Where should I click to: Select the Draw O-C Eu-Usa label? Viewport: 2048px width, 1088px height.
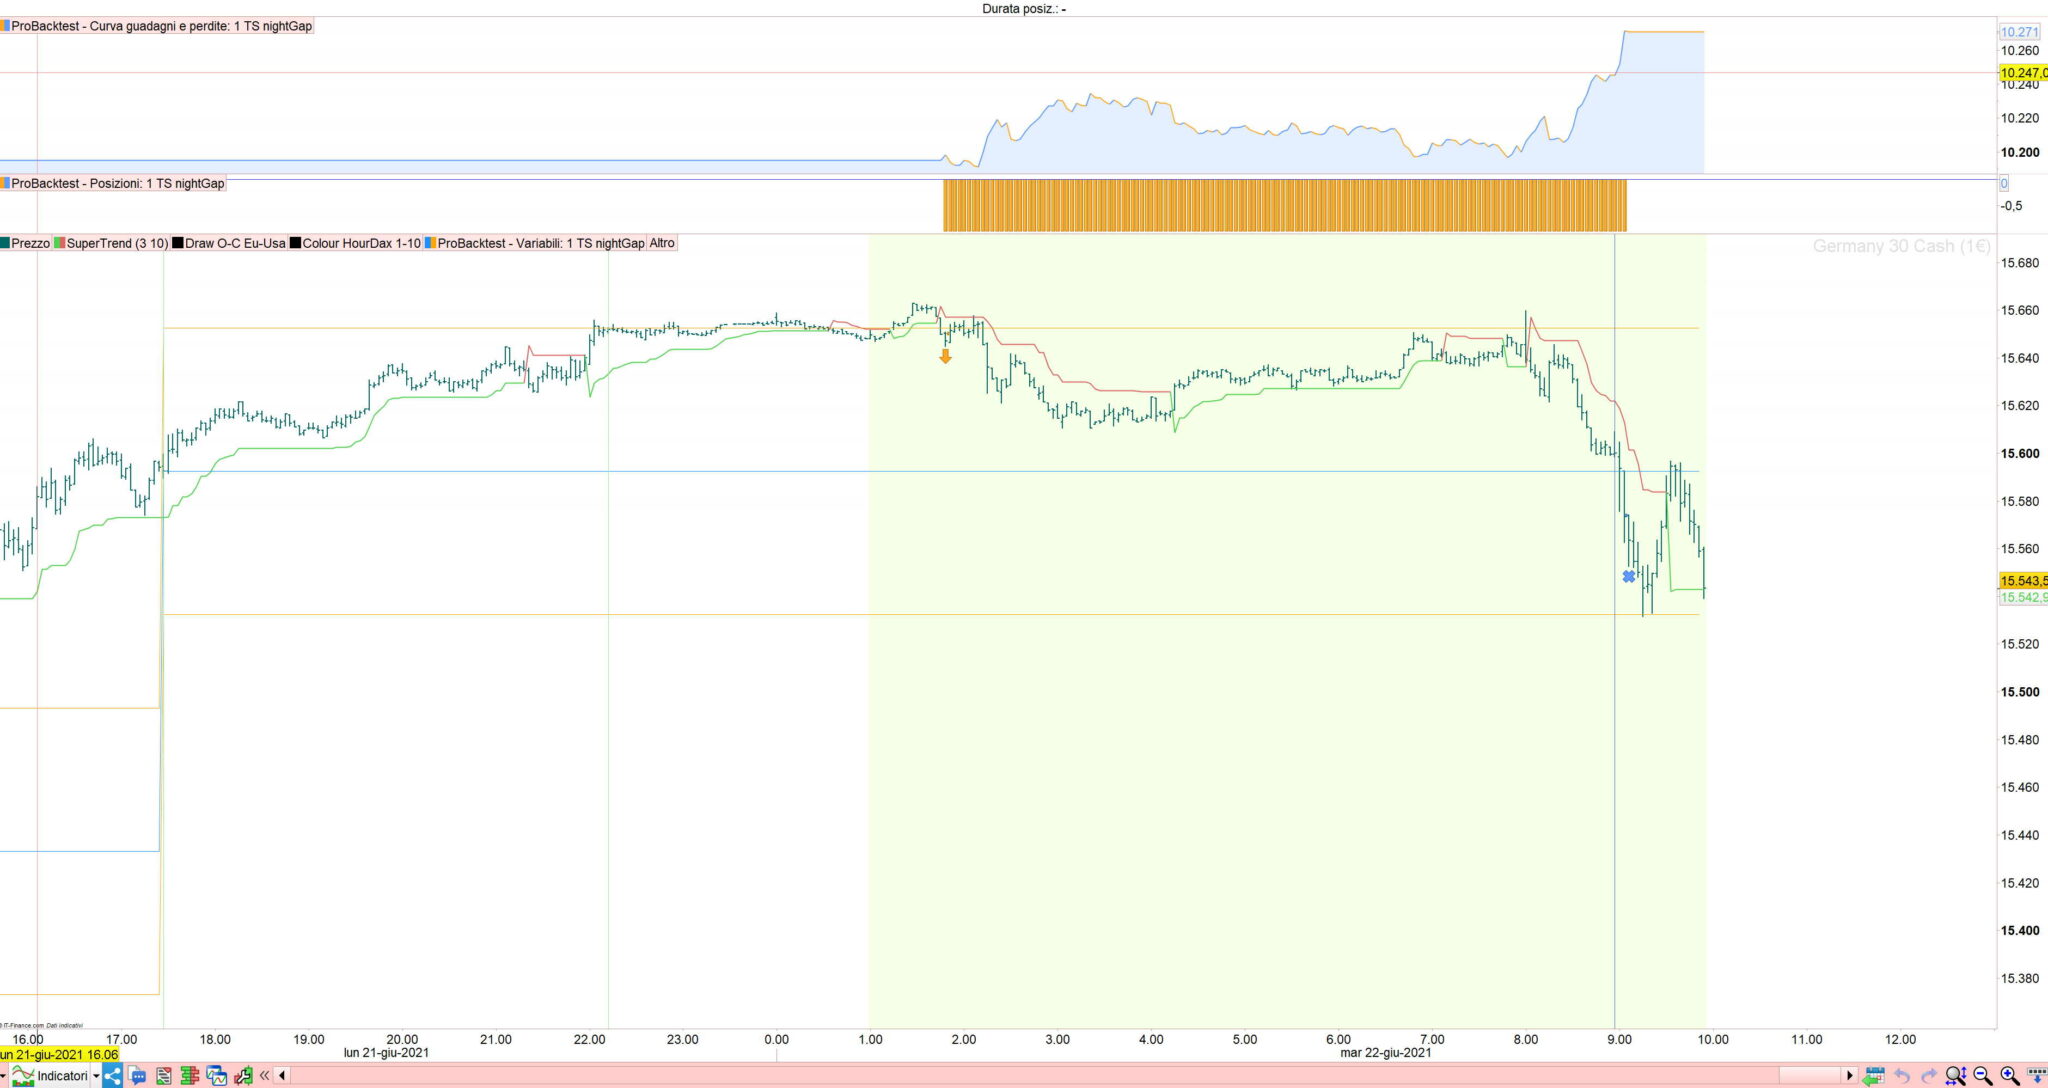tap(235, 243)
